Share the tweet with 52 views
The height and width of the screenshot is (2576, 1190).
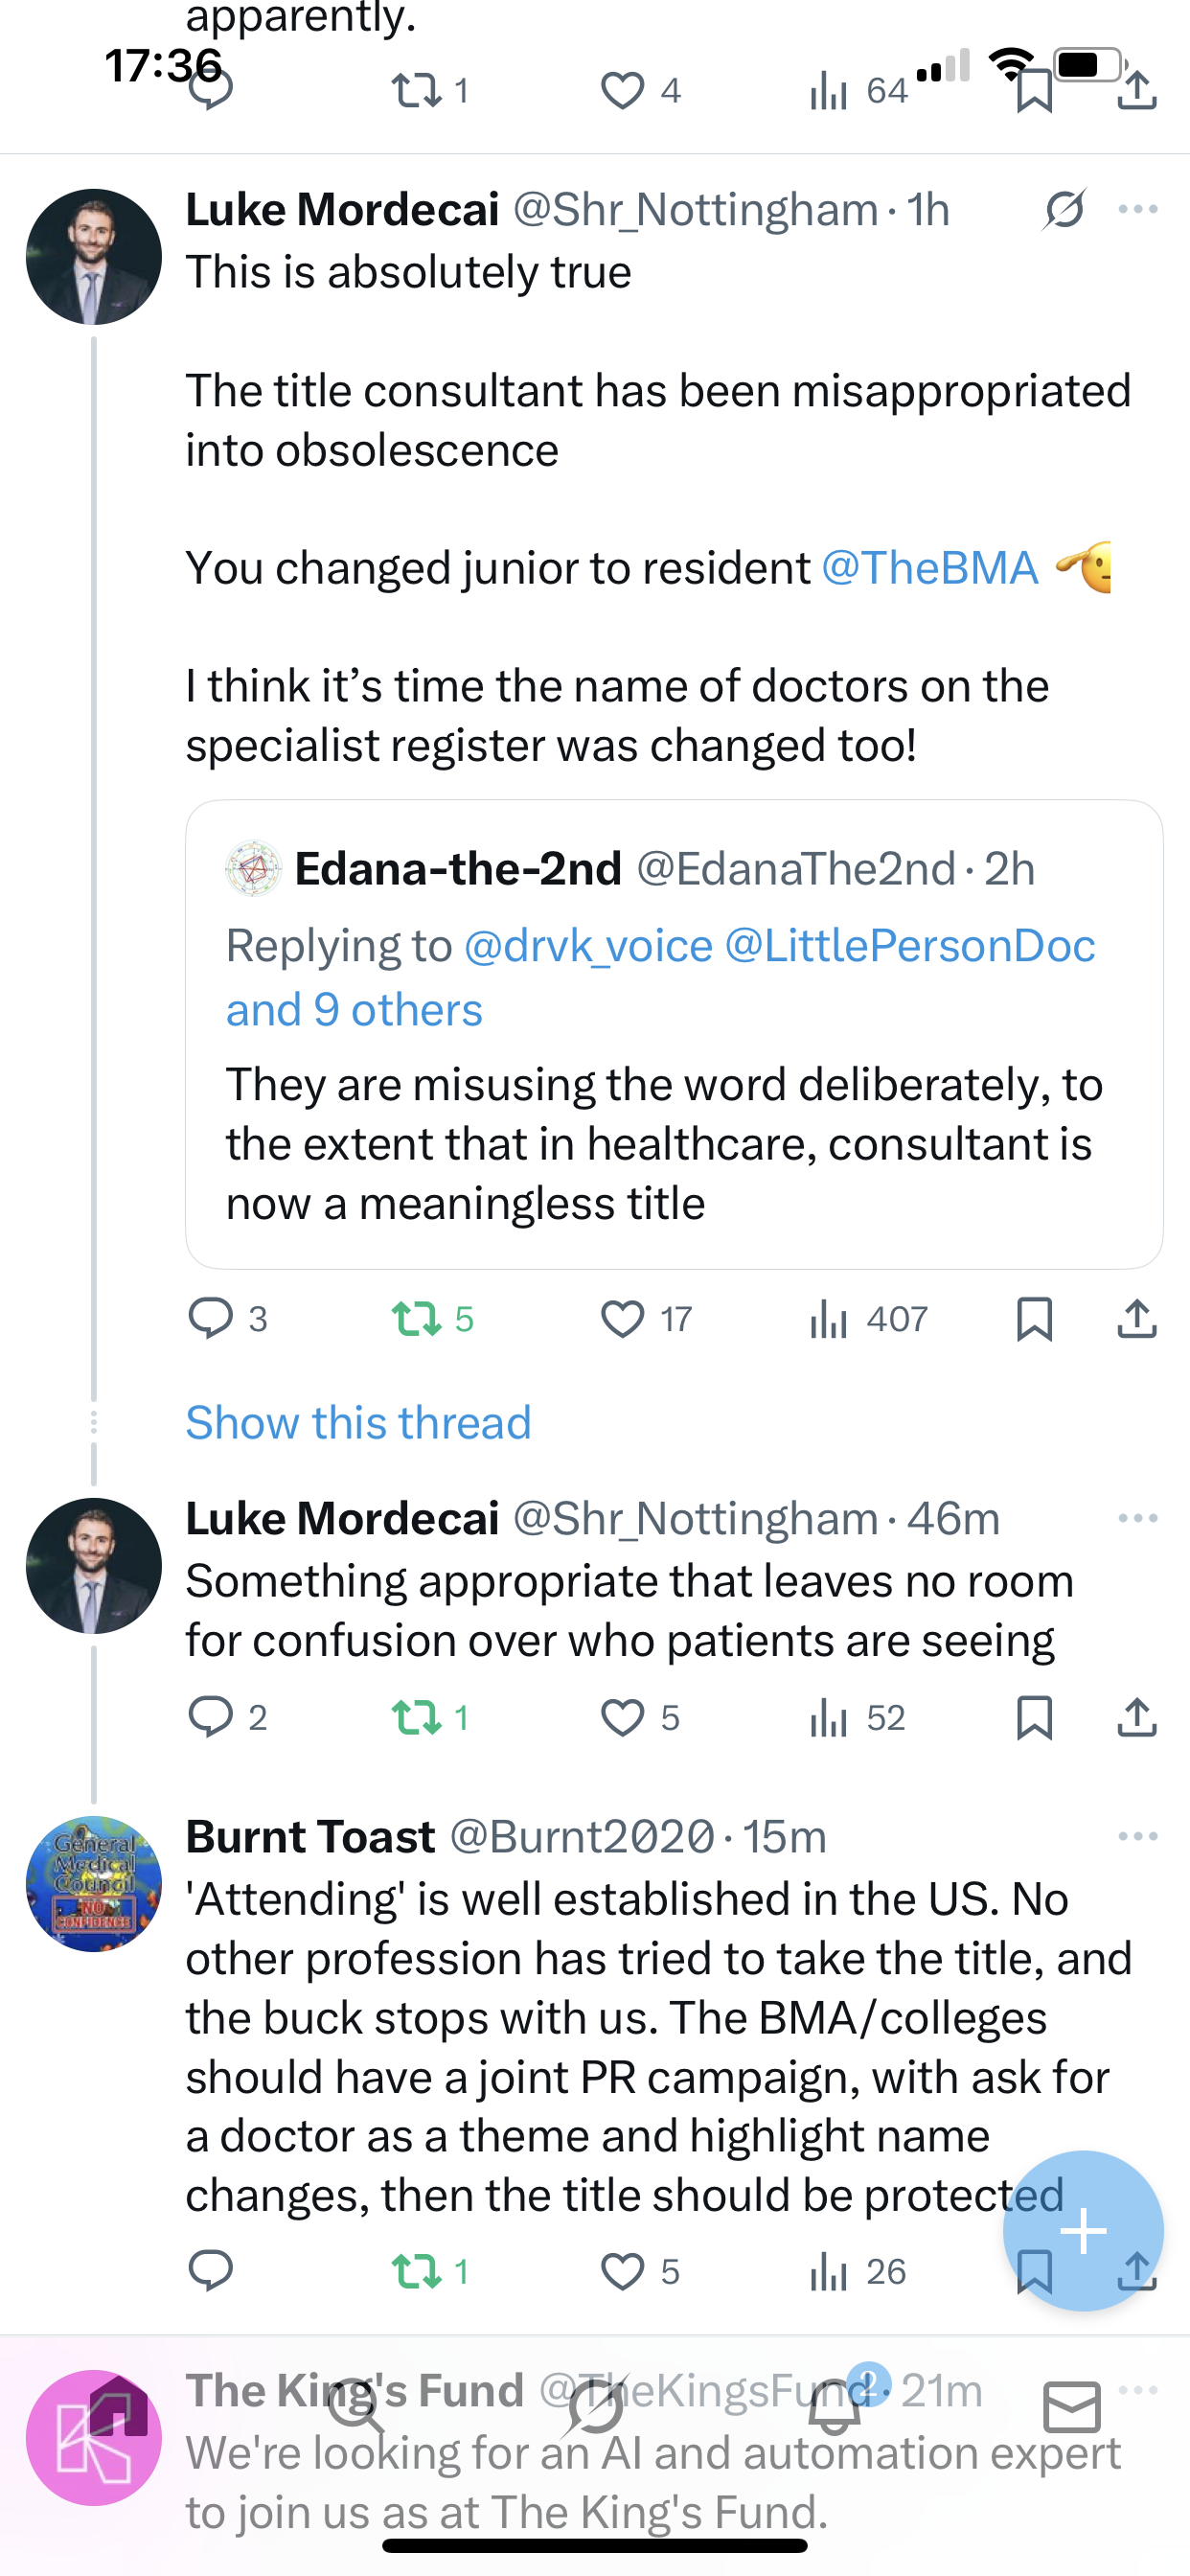pos(1137,1718)
